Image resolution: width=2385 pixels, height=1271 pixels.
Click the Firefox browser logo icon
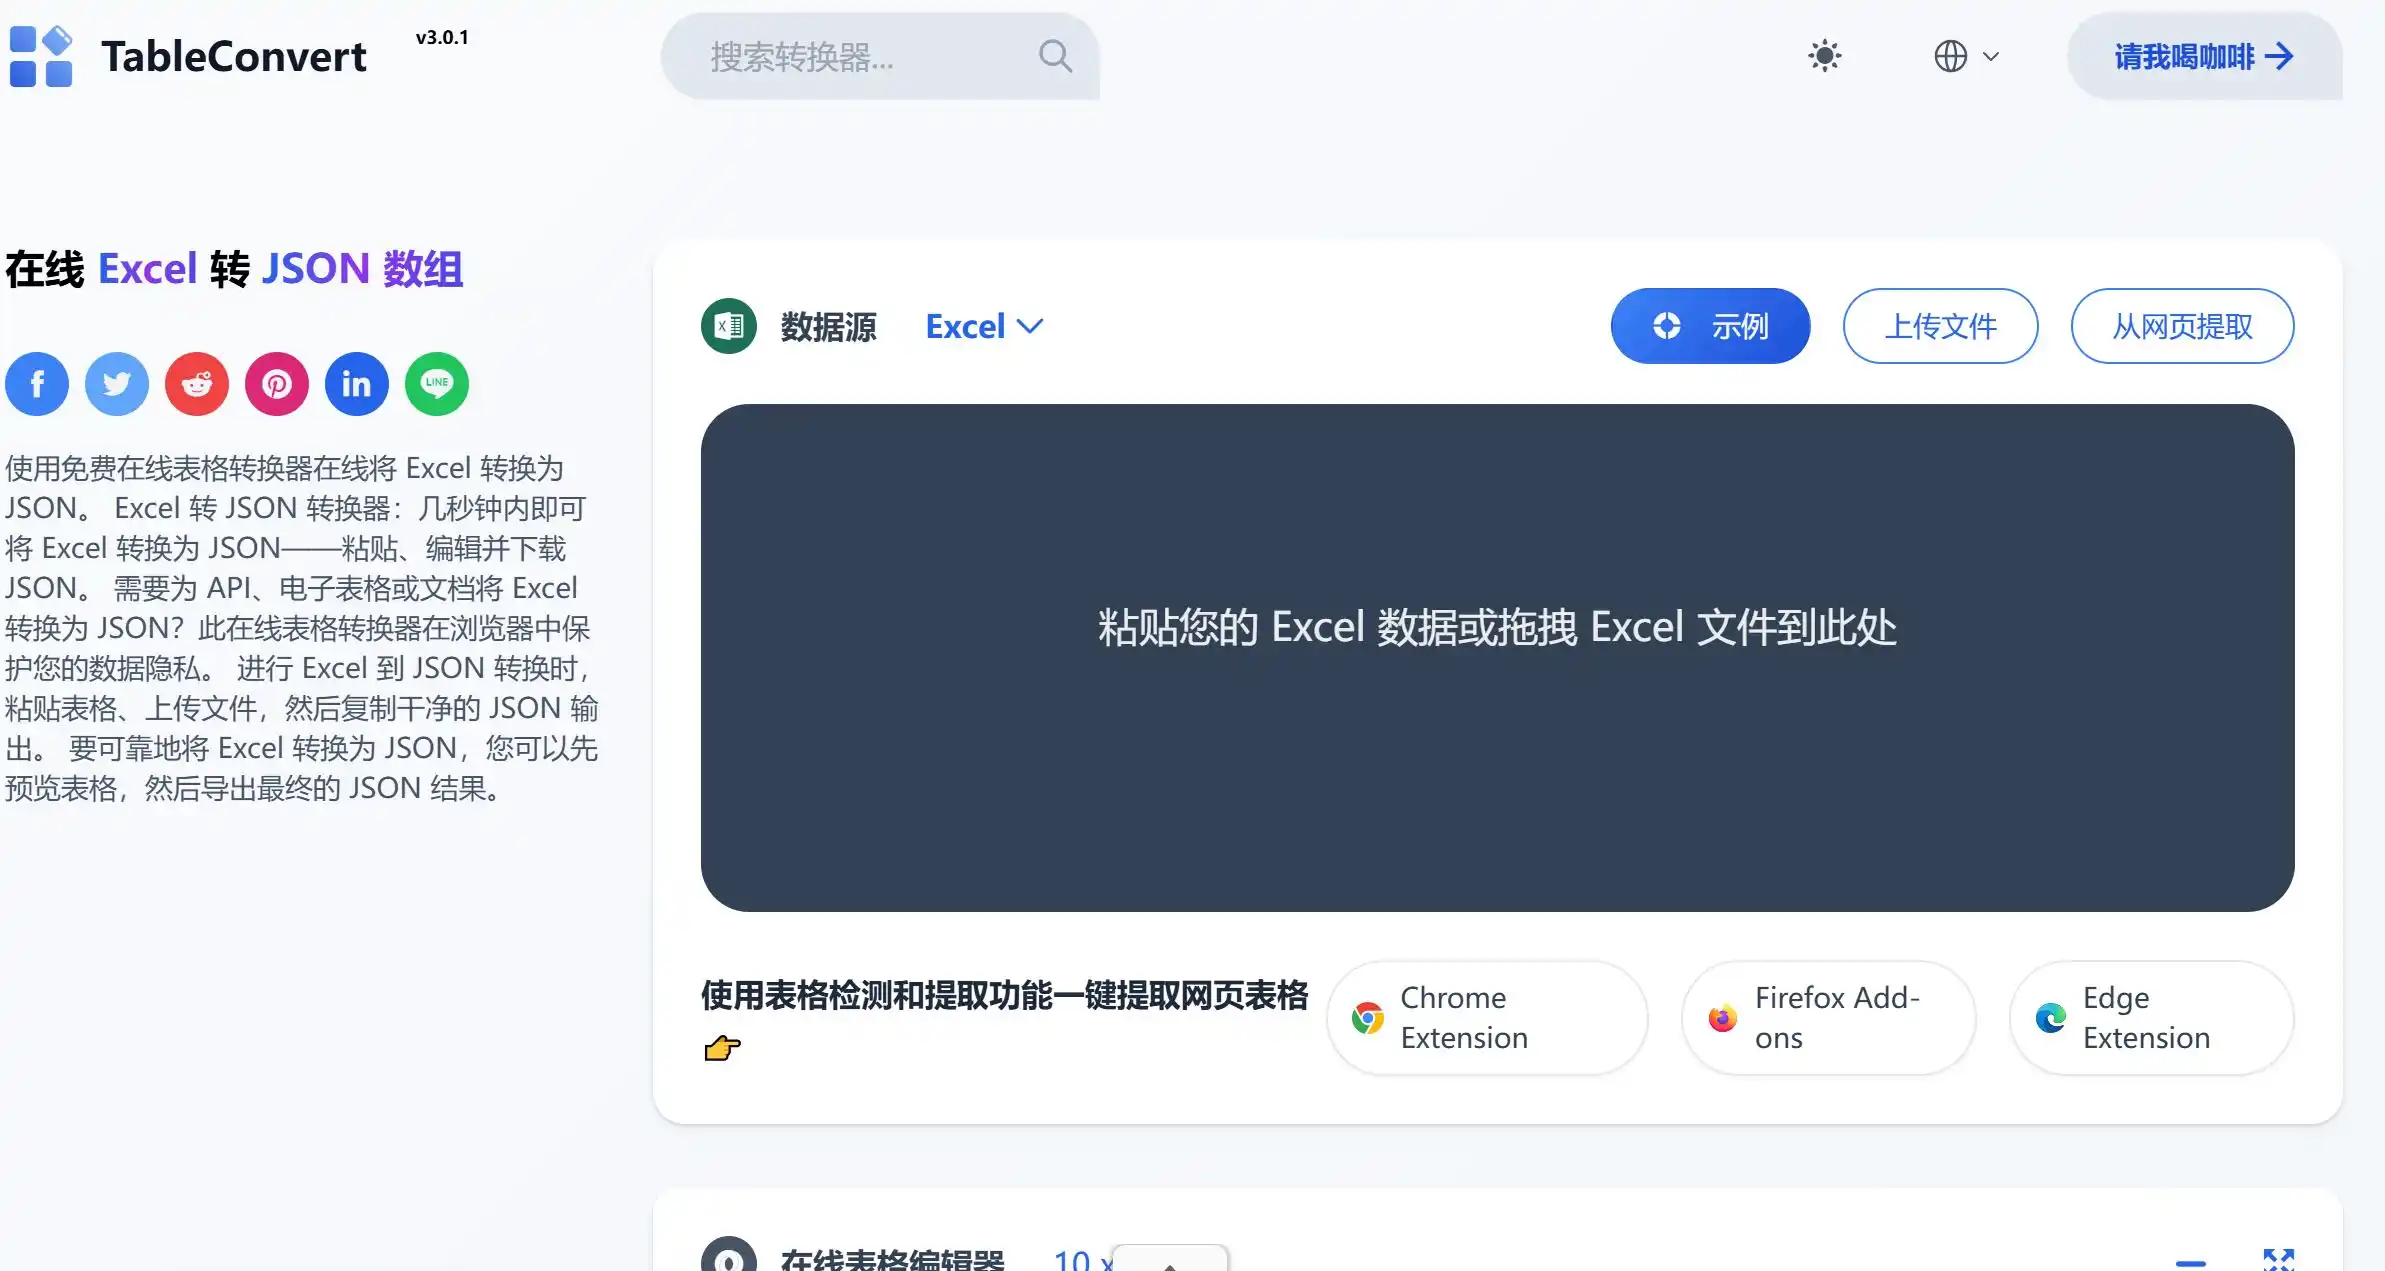coord(1722,1018)
